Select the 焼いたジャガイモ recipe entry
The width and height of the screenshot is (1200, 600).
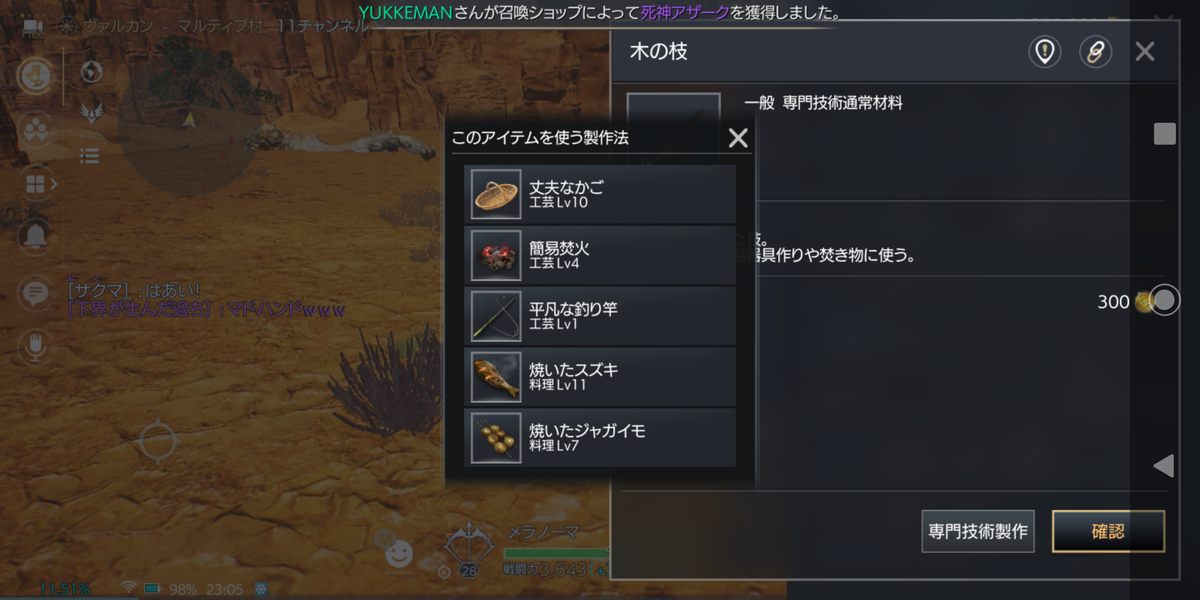(x=600, y=437)
